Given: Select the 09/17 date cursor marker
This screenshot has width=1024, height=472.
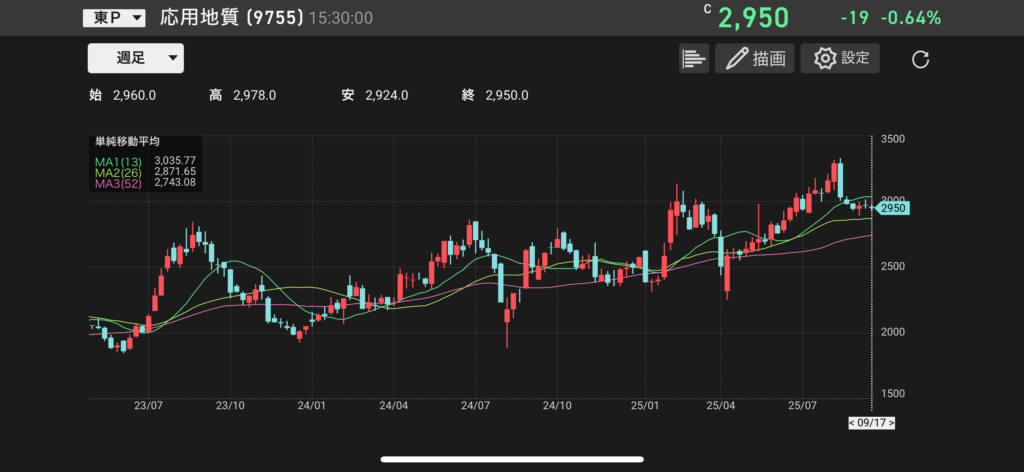Looking at the screenshot, I should point(871,423).
